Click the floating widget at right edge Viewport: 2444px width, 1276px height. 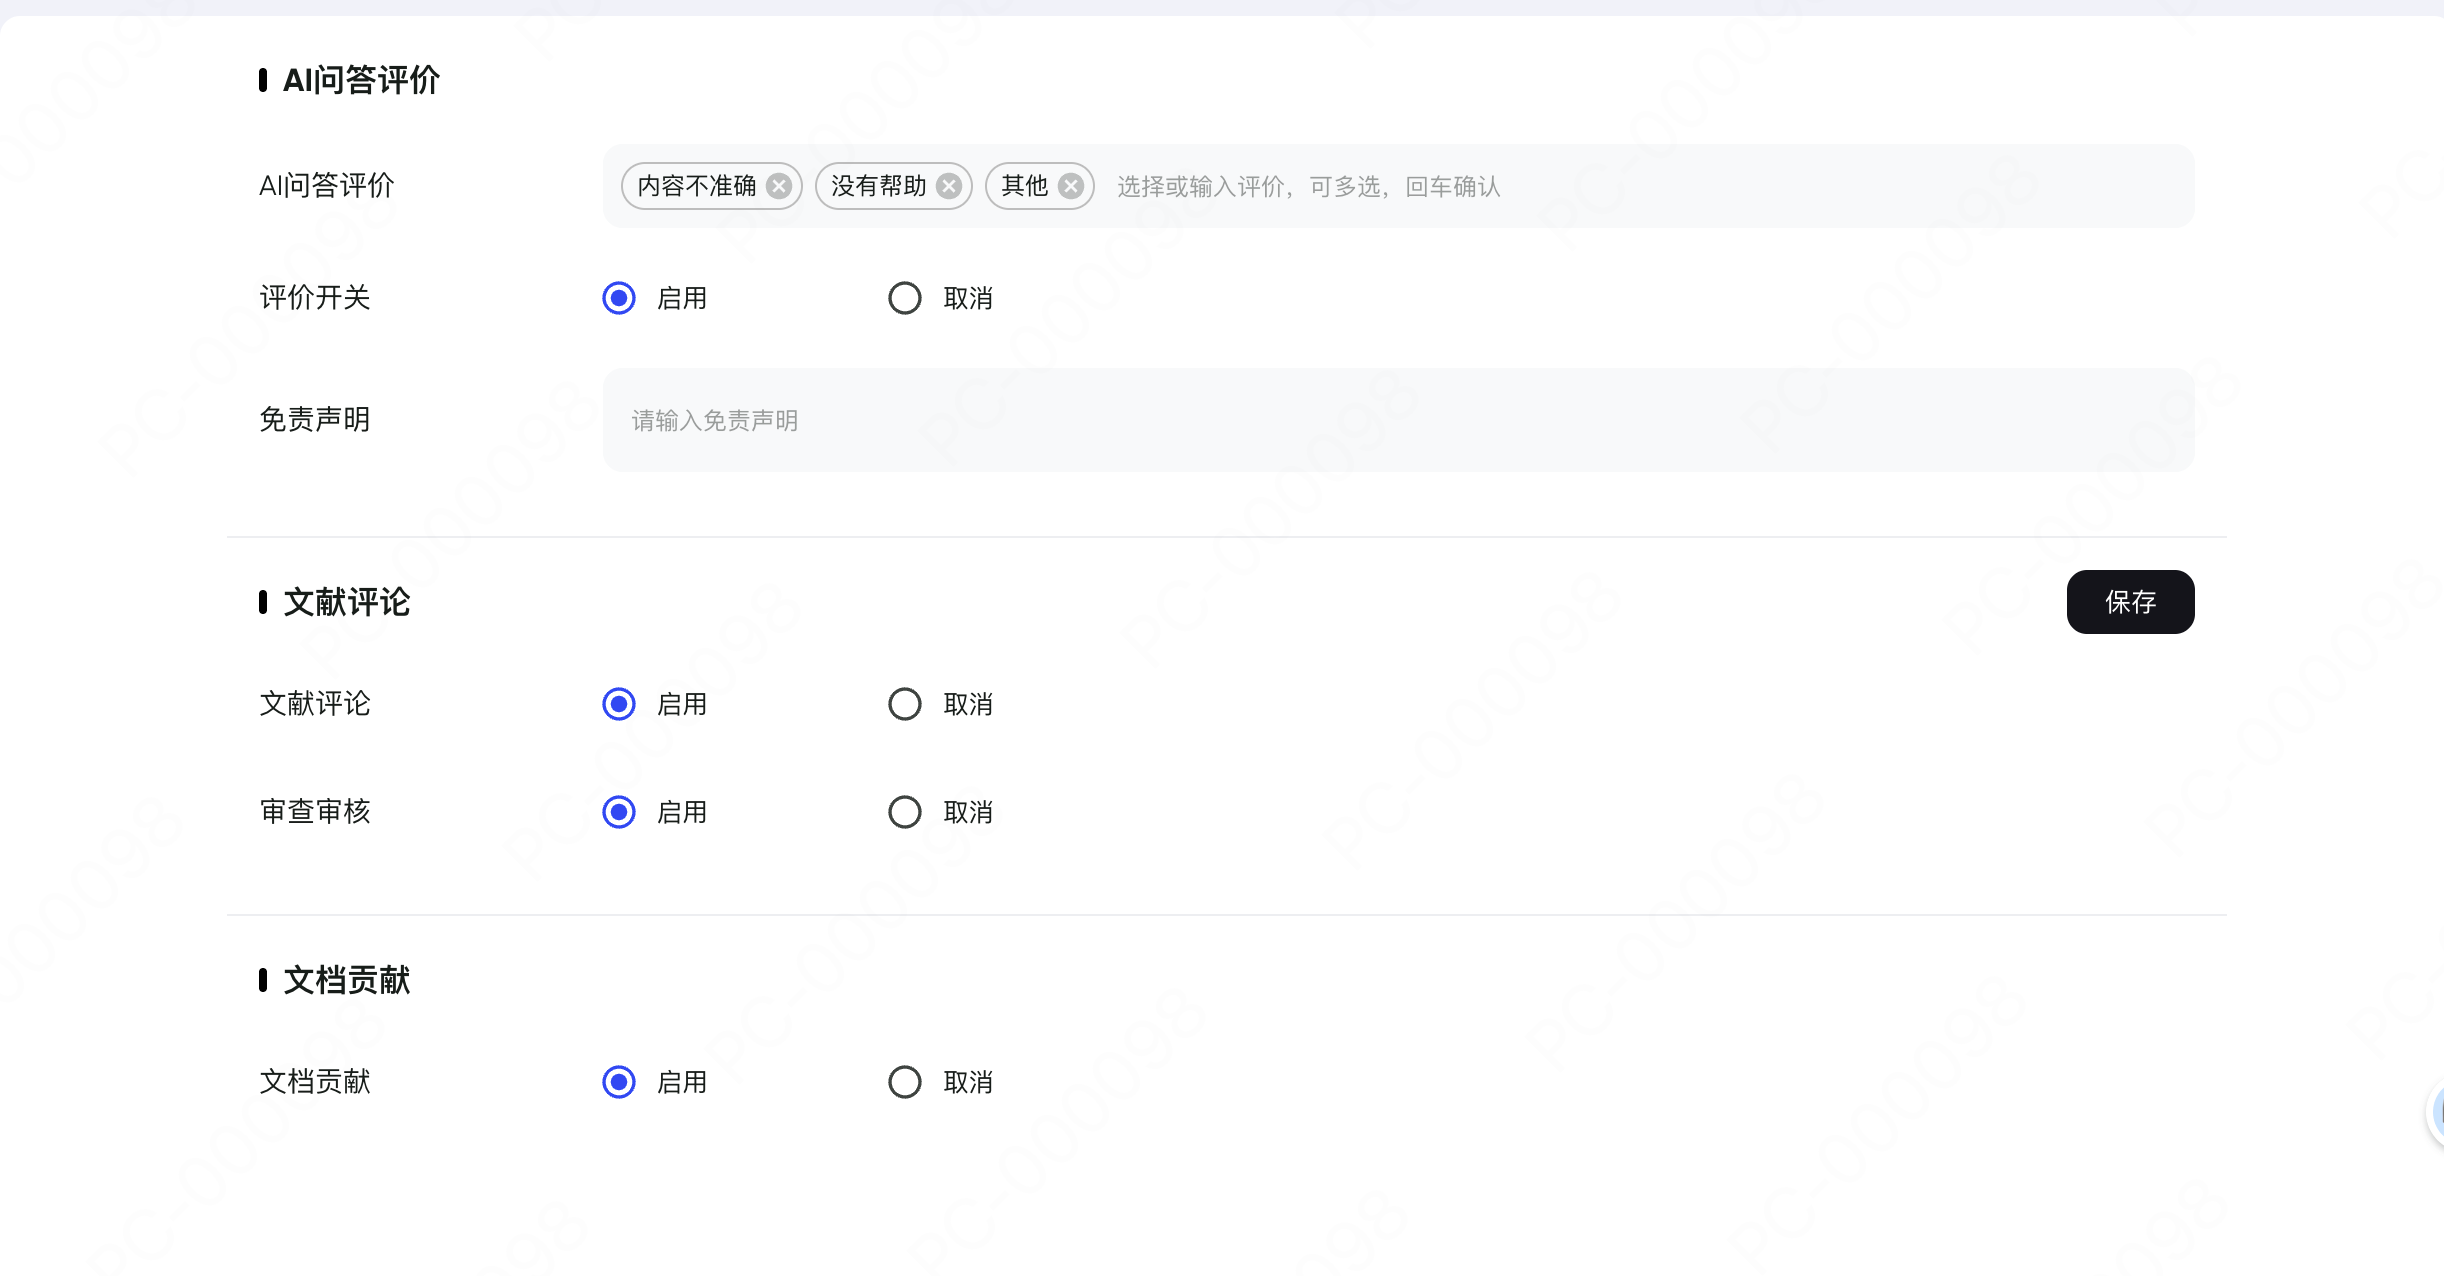point(2436,1112)
